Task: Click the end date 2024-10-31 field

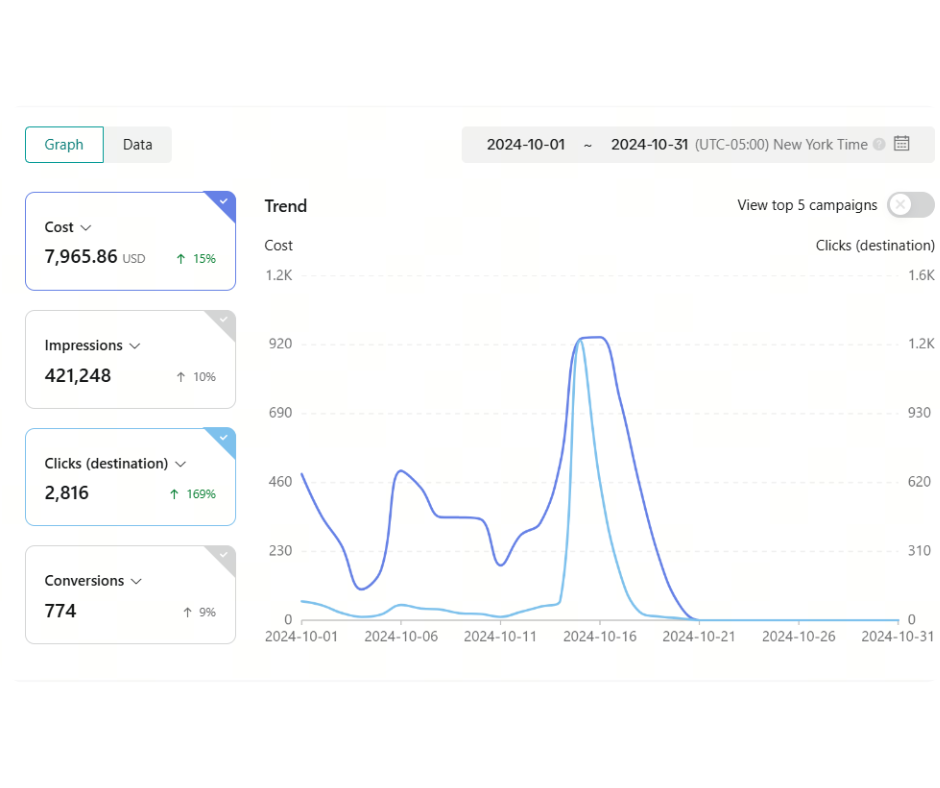Action: pos(649,145)
